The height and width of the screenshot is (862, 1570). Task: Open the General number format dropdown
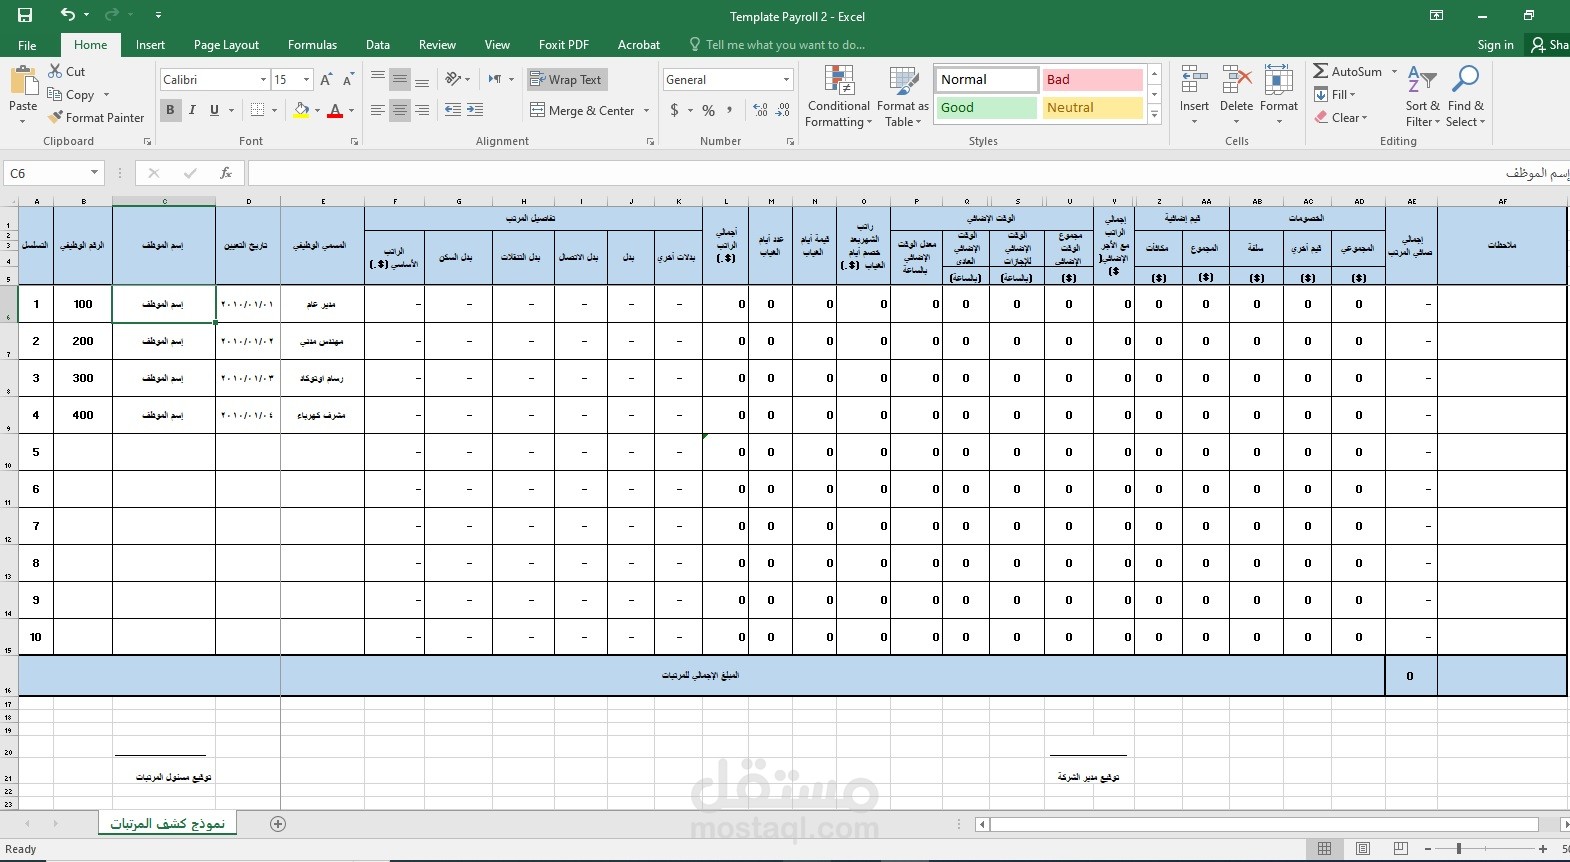[x=786, y=80]
